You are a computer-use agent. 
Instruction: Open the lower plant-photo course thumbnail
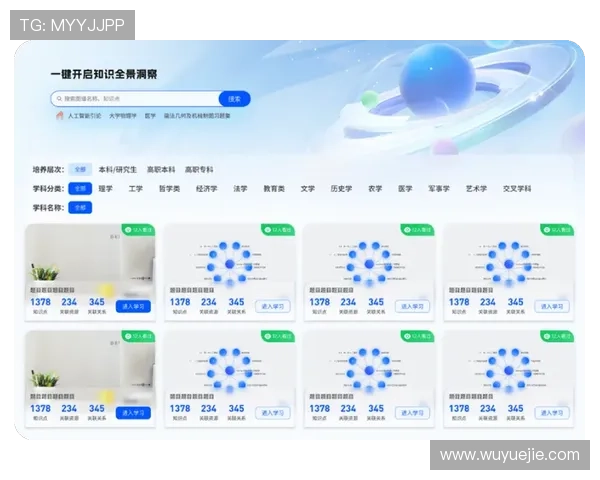(90, 360)
